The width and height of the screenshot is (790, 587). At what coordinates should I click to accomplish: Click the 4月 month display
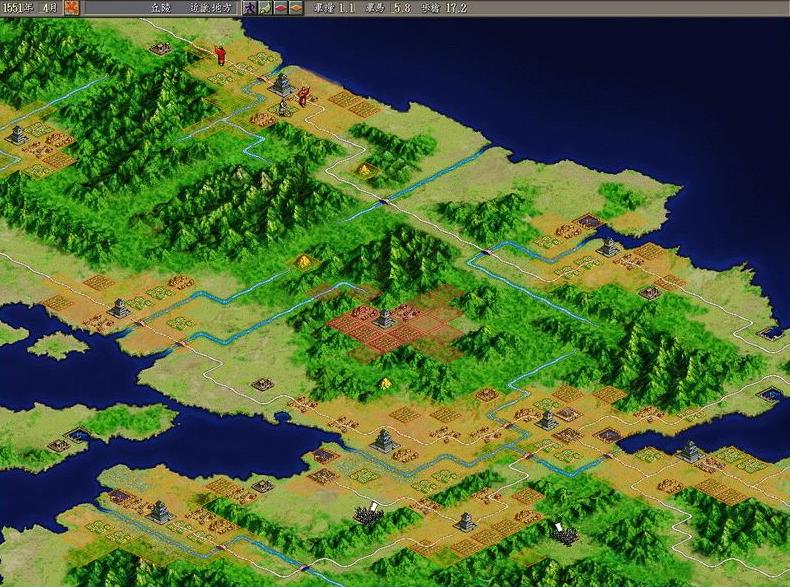point(49,8)
